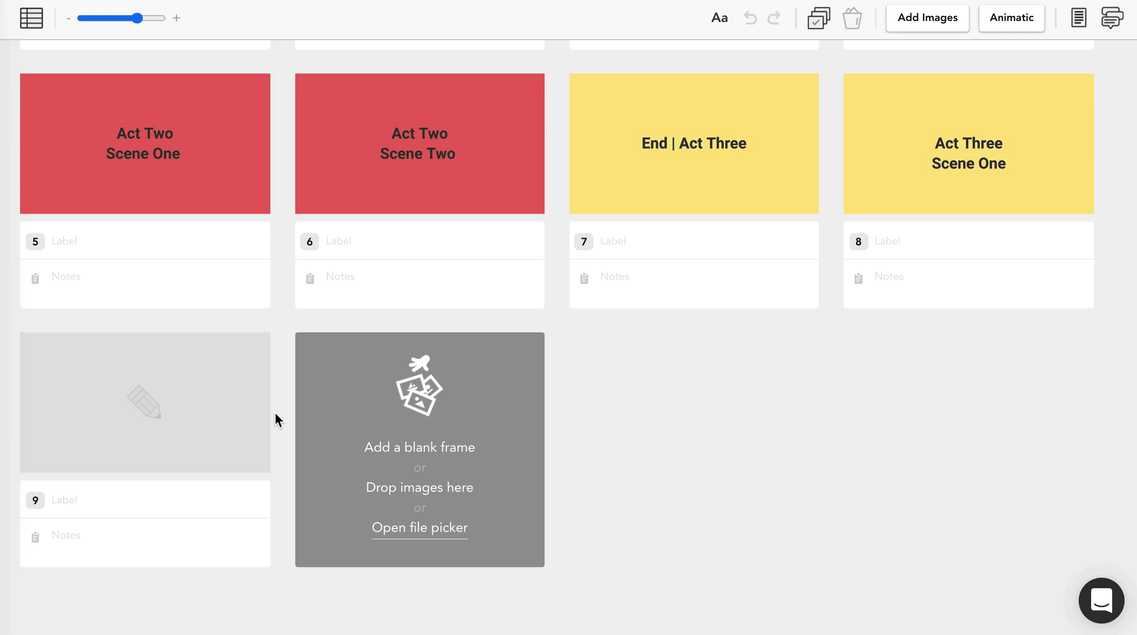Open the chat support widget
The width and height of the screenshot is (1137, 635).
[x=1101, y=600]
